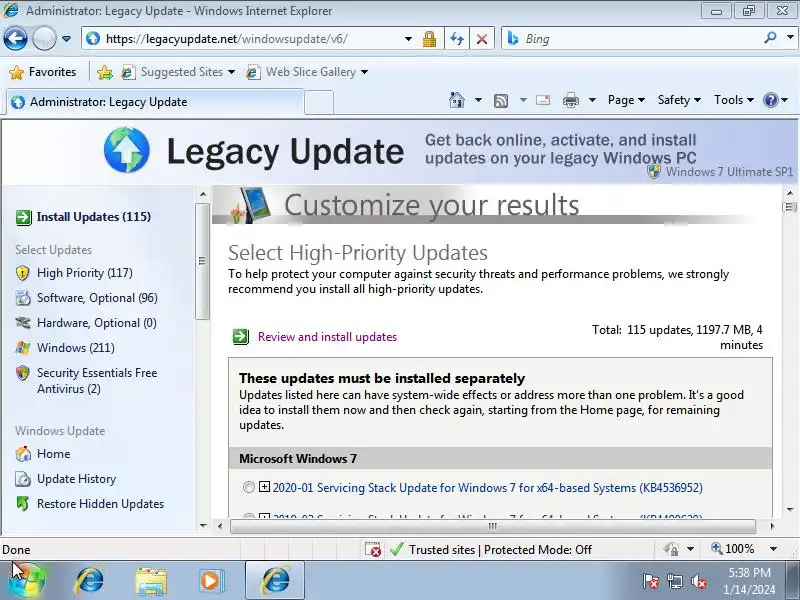Click Trusted sites Protected Mode status
The image size is (800, 600).
(x=490, y=549)
